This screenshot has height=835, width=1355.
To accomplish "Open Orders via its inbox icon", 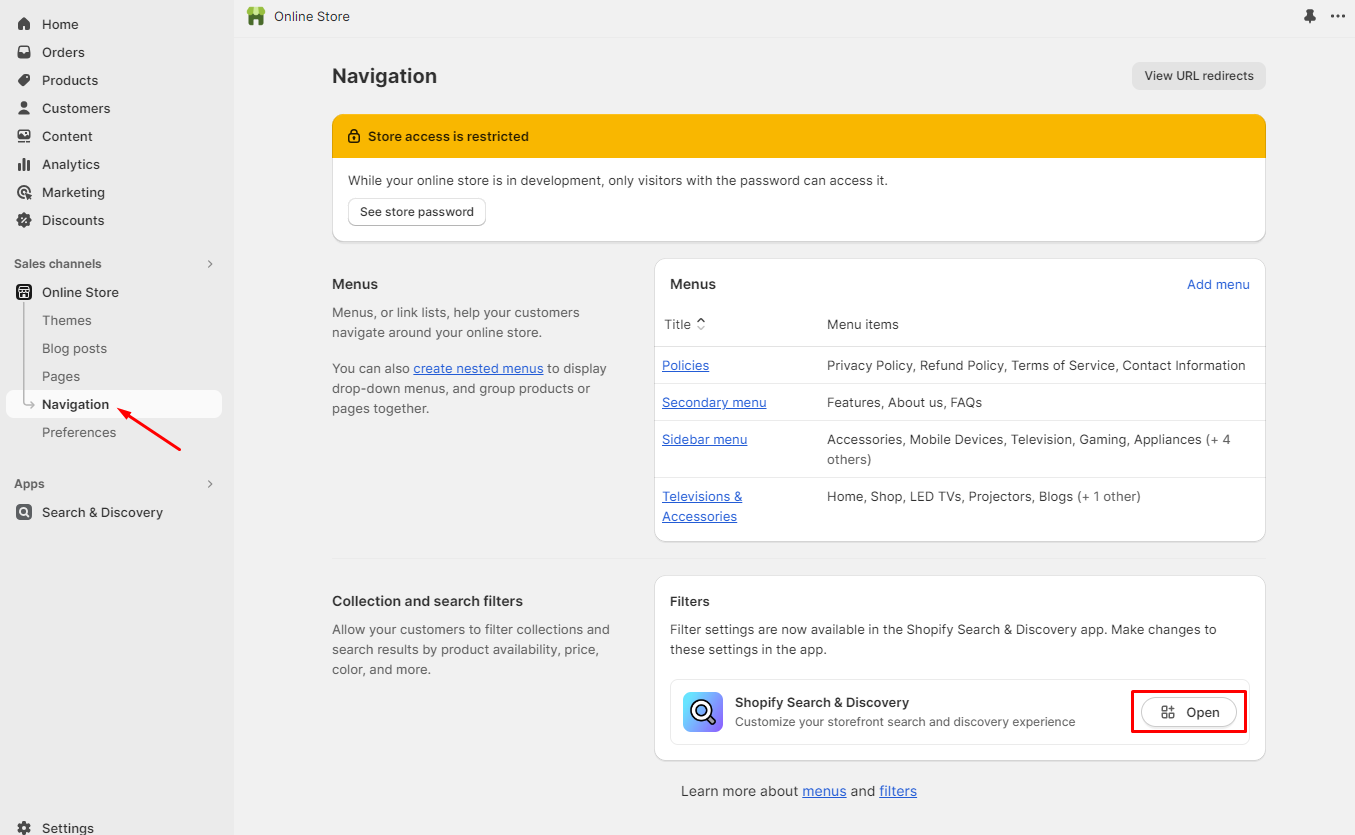I will [x=24, y=52].
